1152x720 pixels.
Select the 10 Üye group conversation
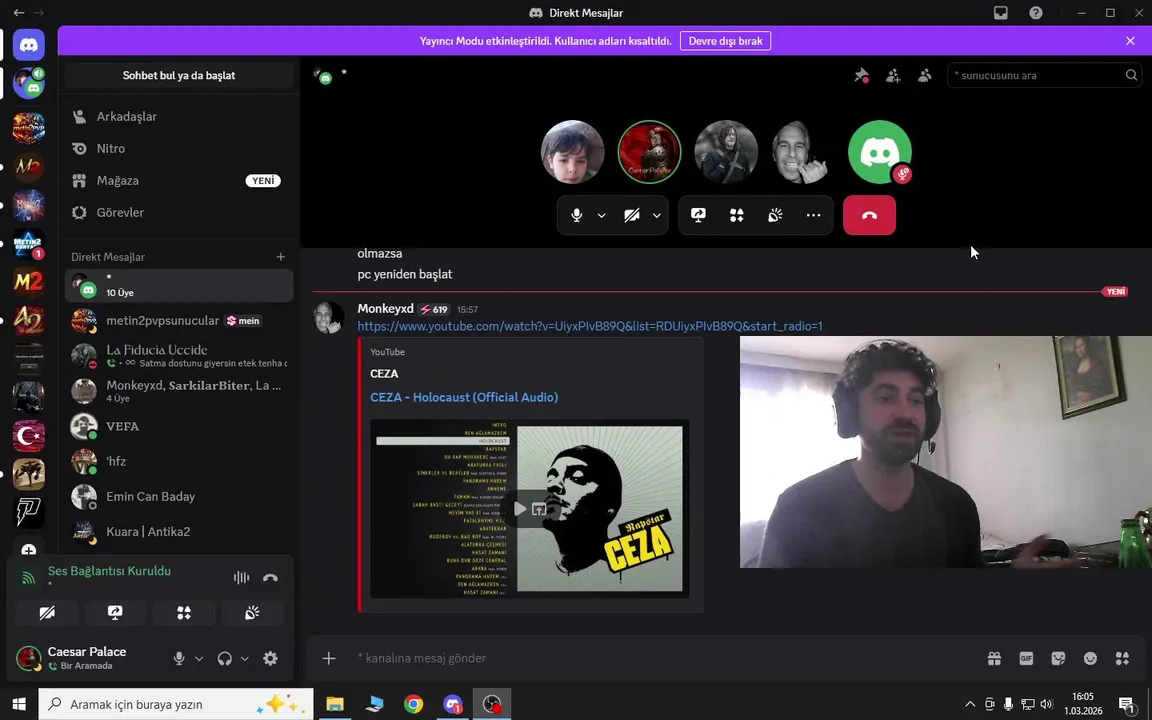tap(179, 285)
